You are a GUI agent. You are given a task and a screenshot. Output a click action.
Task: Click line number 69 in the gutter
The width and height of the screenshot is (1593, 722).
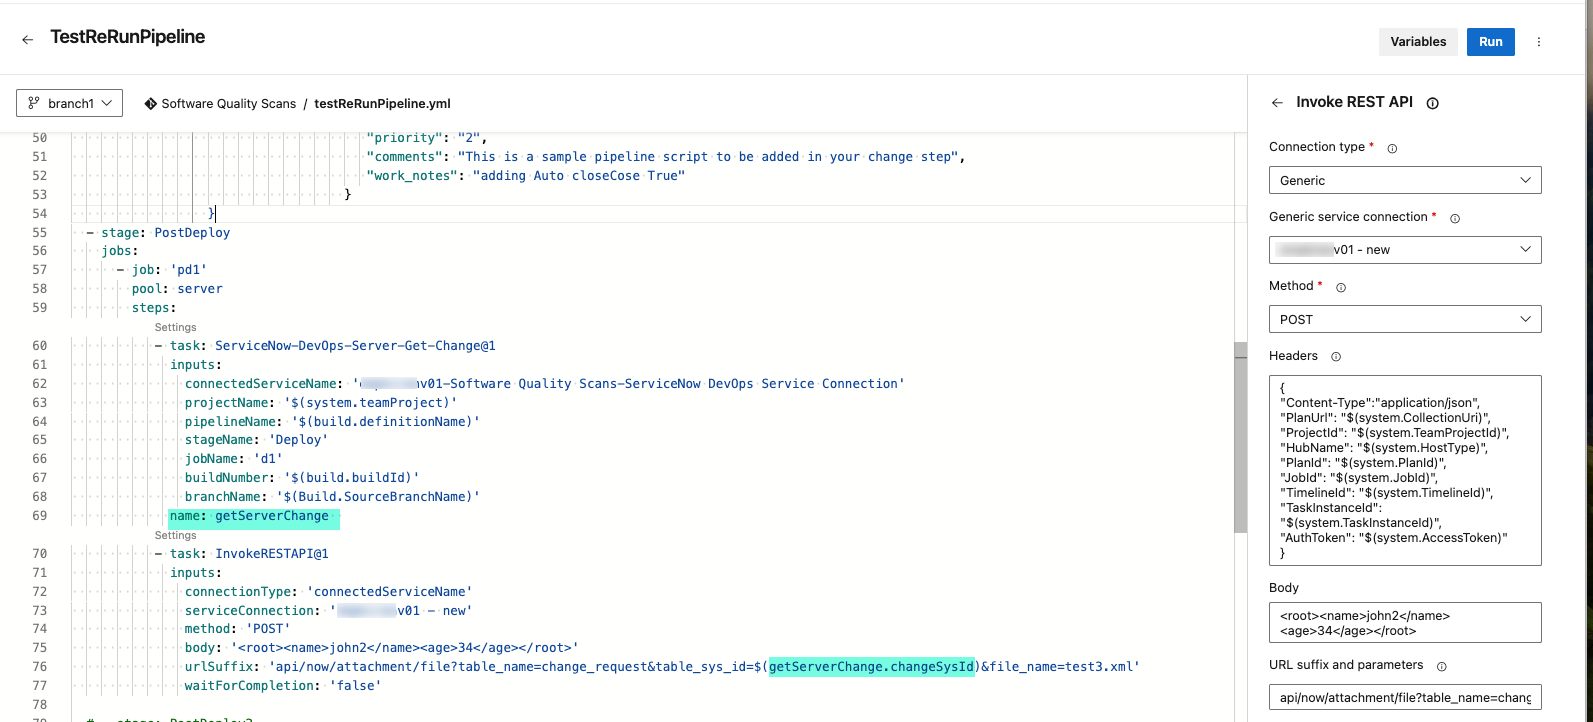coord(40,516)
